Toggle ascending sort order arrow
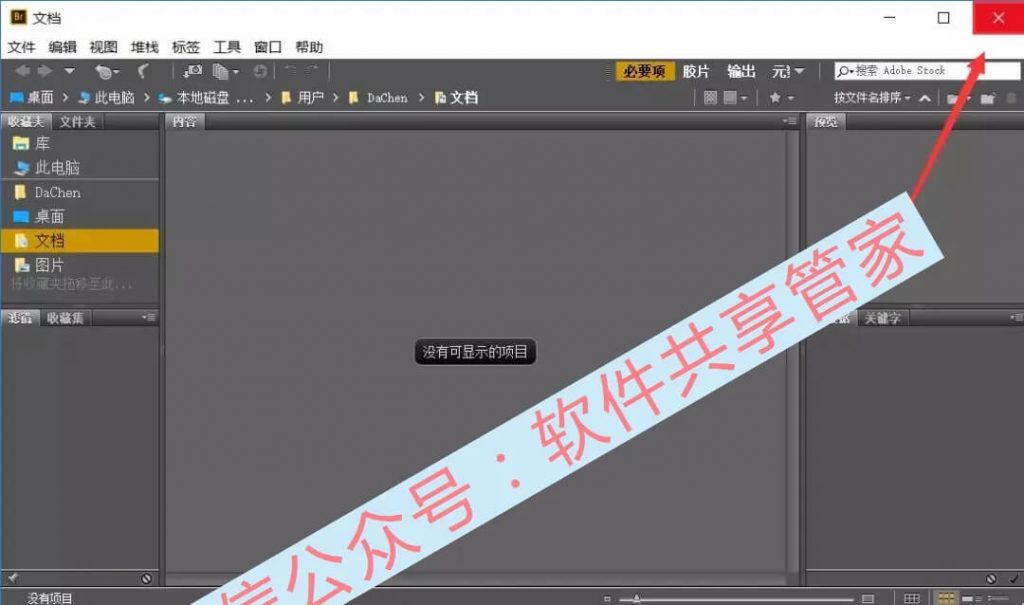 (925, 98)
